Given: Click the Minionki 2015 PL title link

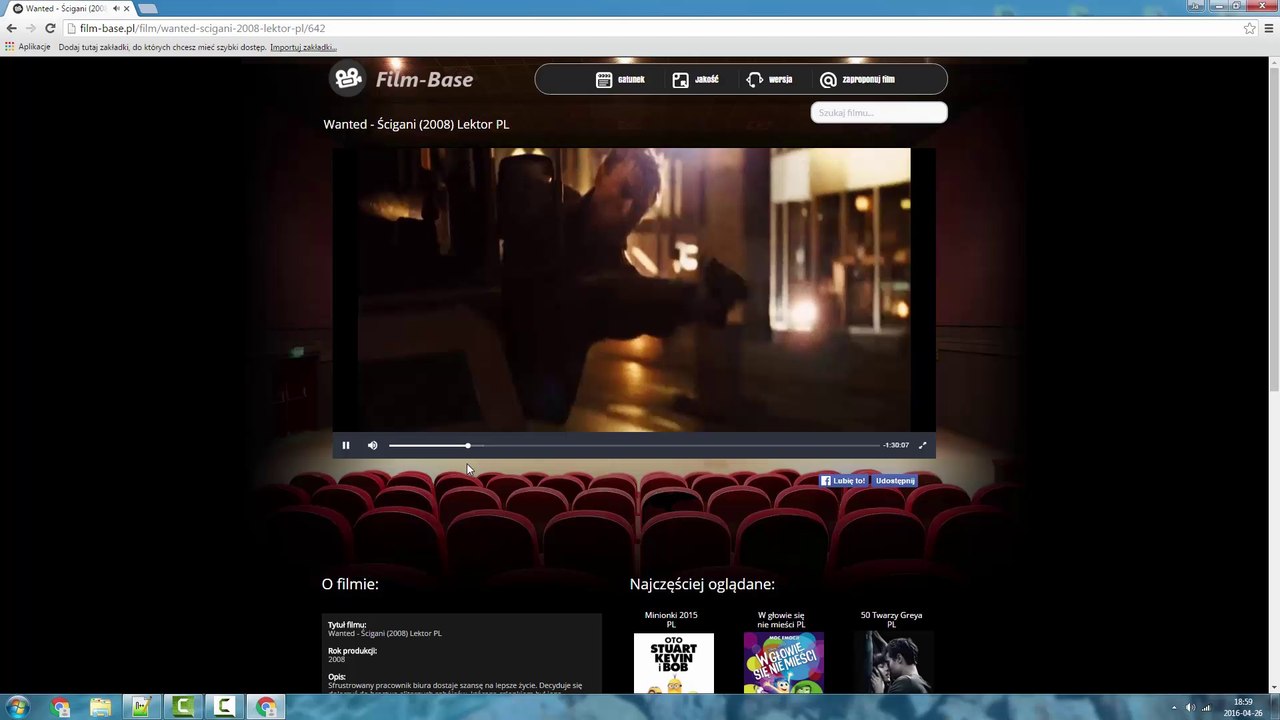Looking at the screenshot, I should (x=671, y=620).
